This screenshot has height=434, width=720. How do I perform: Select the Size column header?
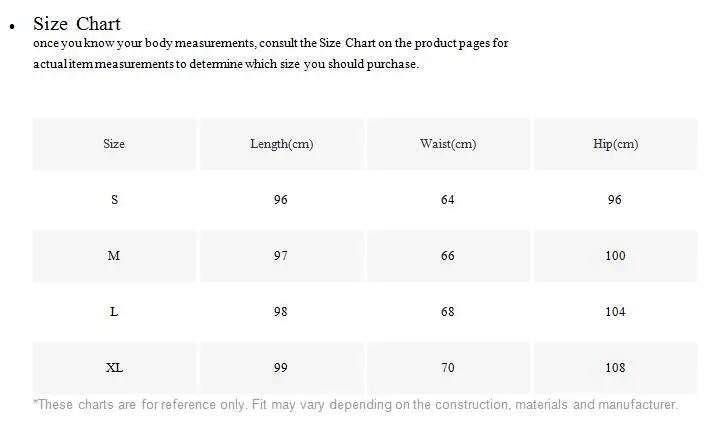click(x=114, y=144)
